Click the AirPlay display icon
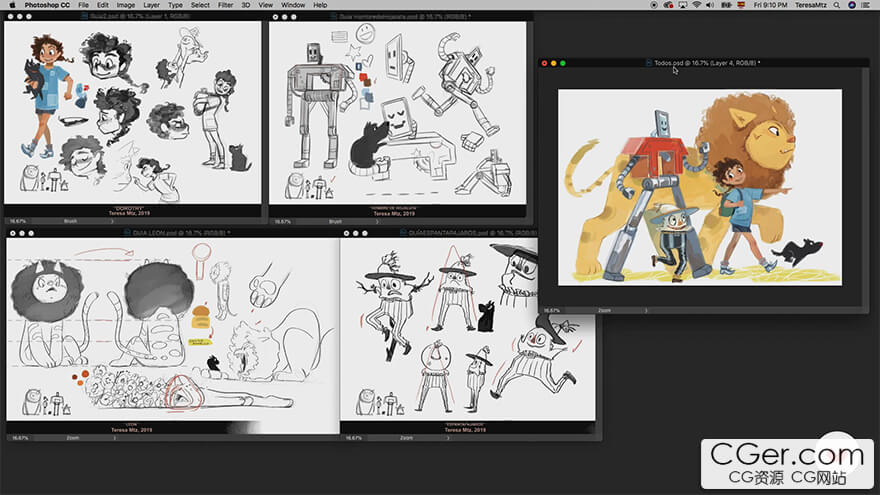880x495 pixels. pos(682,5)
